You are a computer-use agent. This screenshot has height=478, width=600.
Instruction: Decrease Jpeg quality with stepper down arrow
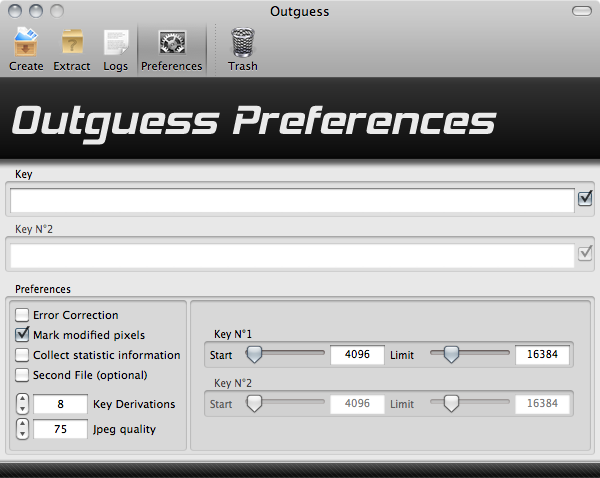point(23,434)
